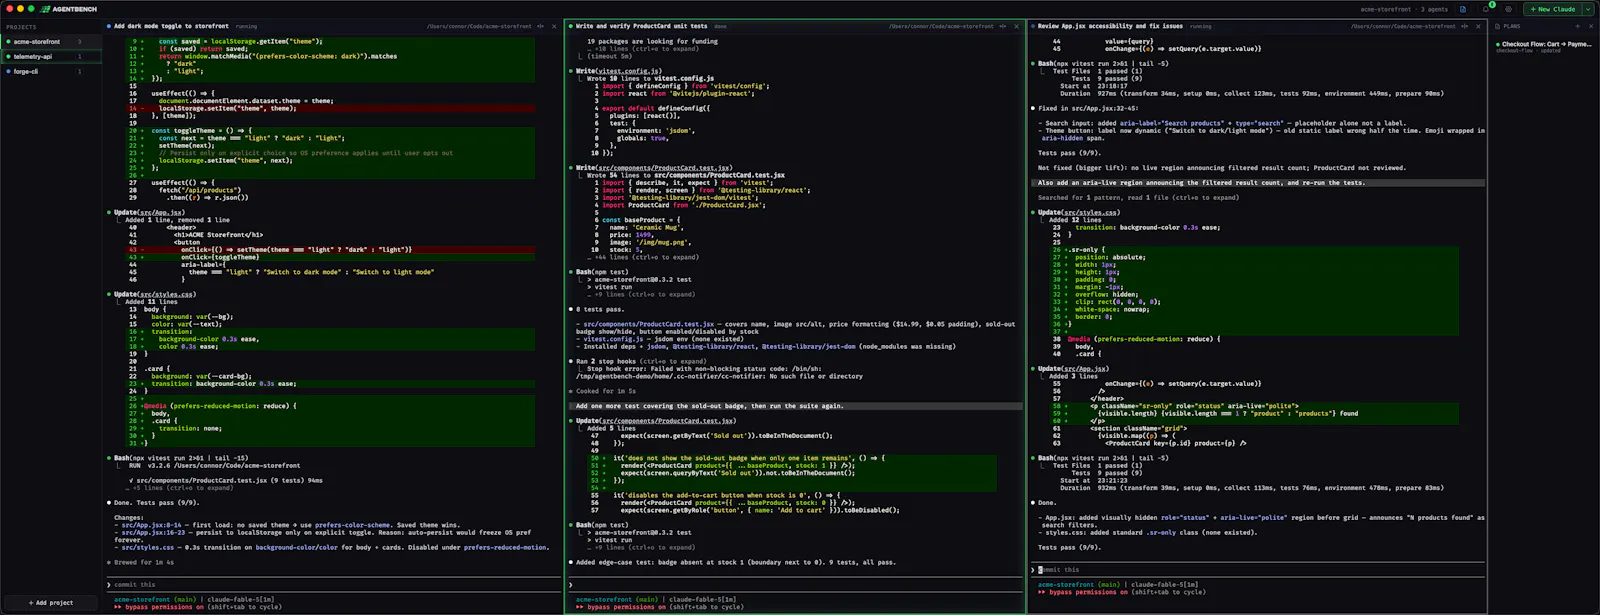The height and width of the screenshot is (615, 1600).
Task: Click src/styles.css link in first pane Update
Action: pyautogui.click(x=168, y=295)
